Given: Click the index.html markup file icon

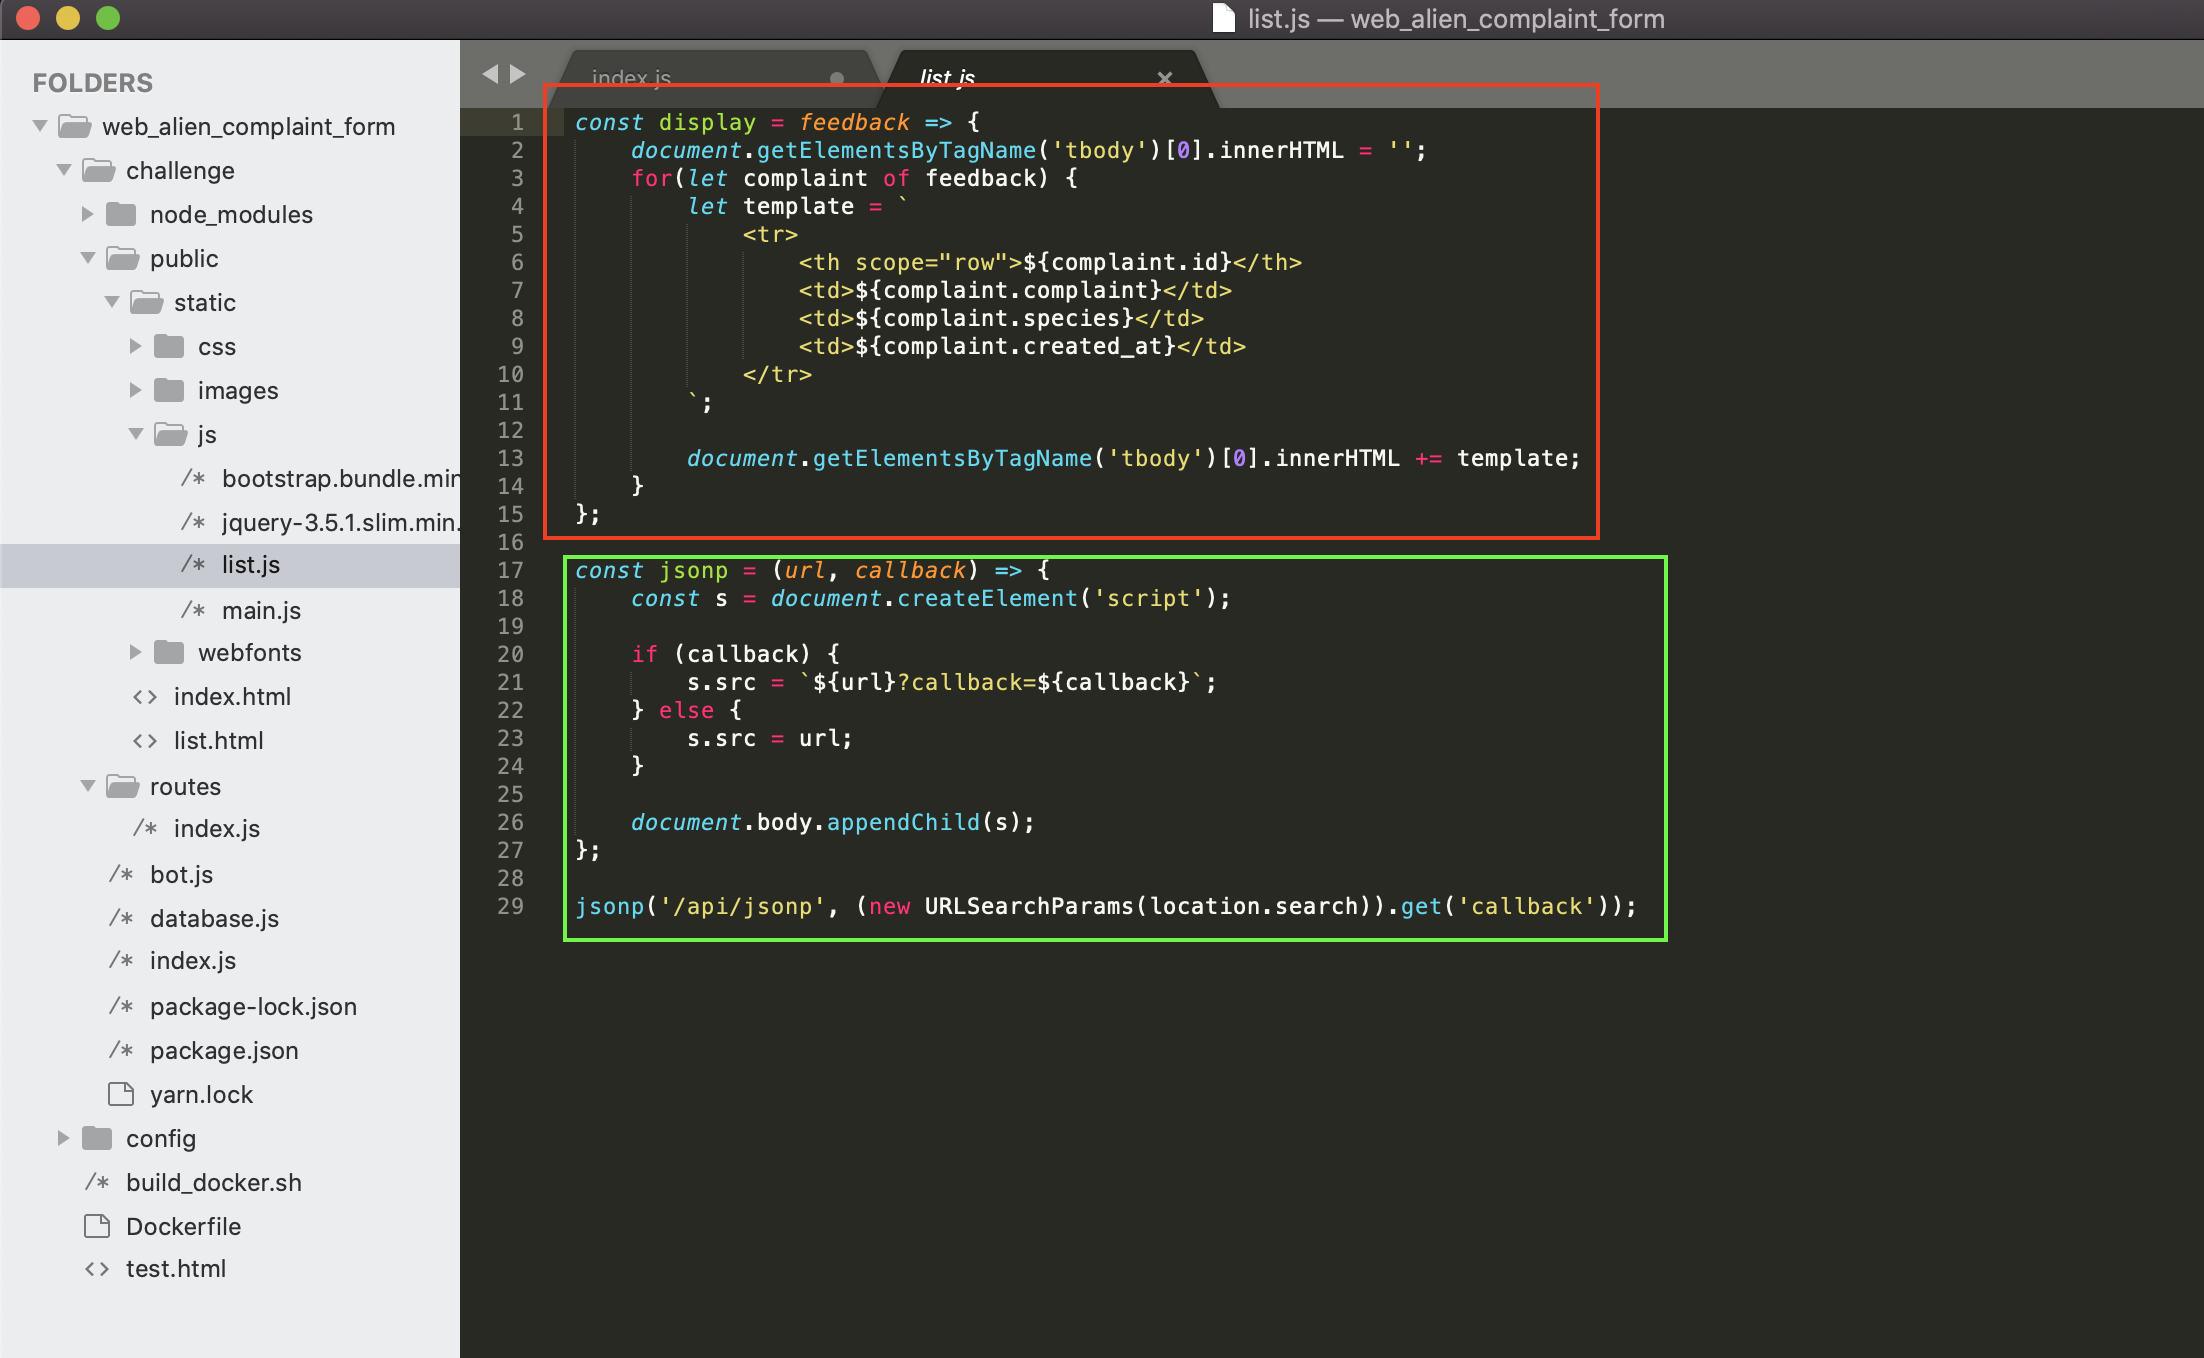Looking at the screenshot, I should tap(145, 697).
